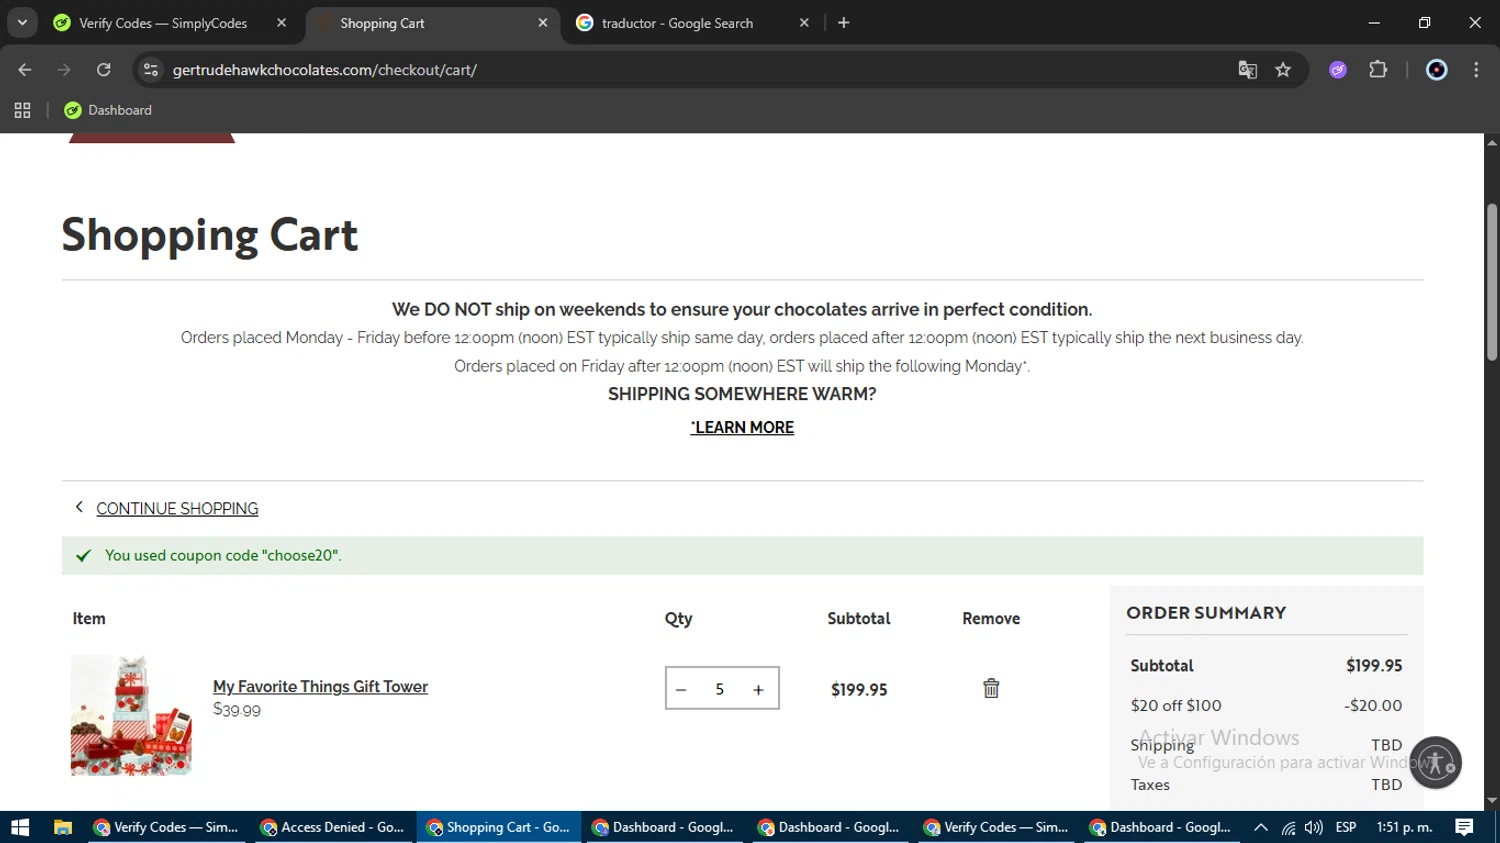Click the scrollbar up arrow
The image size is (1500, 843).
[x=1491, y=143]
